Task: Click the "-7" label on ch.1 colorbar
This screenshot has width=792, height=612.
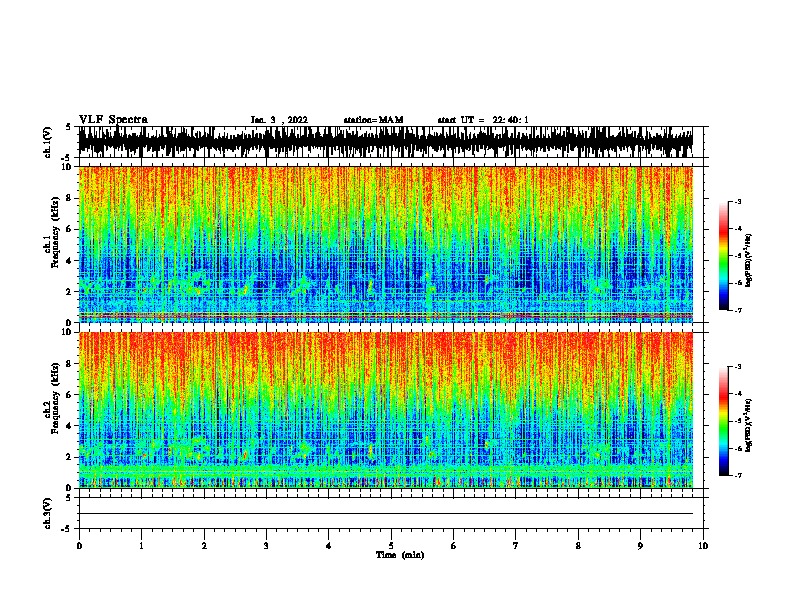Action: click(737, 310)
